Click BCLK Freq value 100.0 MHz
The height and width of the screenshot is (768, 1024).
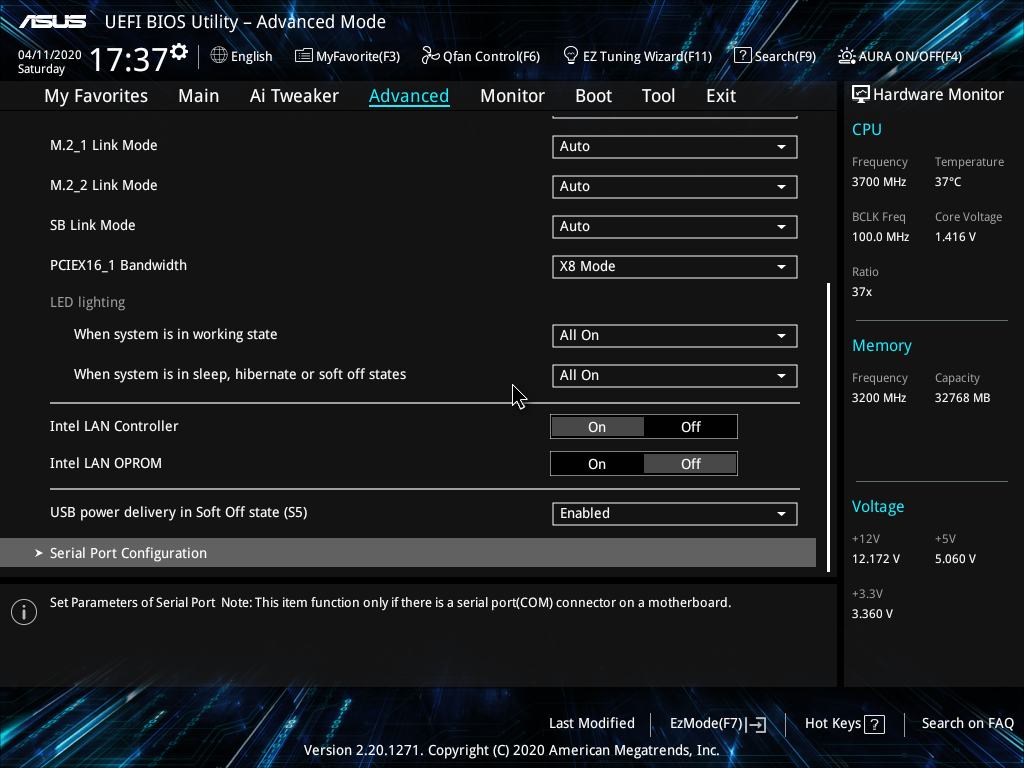[x=880, y=236]
